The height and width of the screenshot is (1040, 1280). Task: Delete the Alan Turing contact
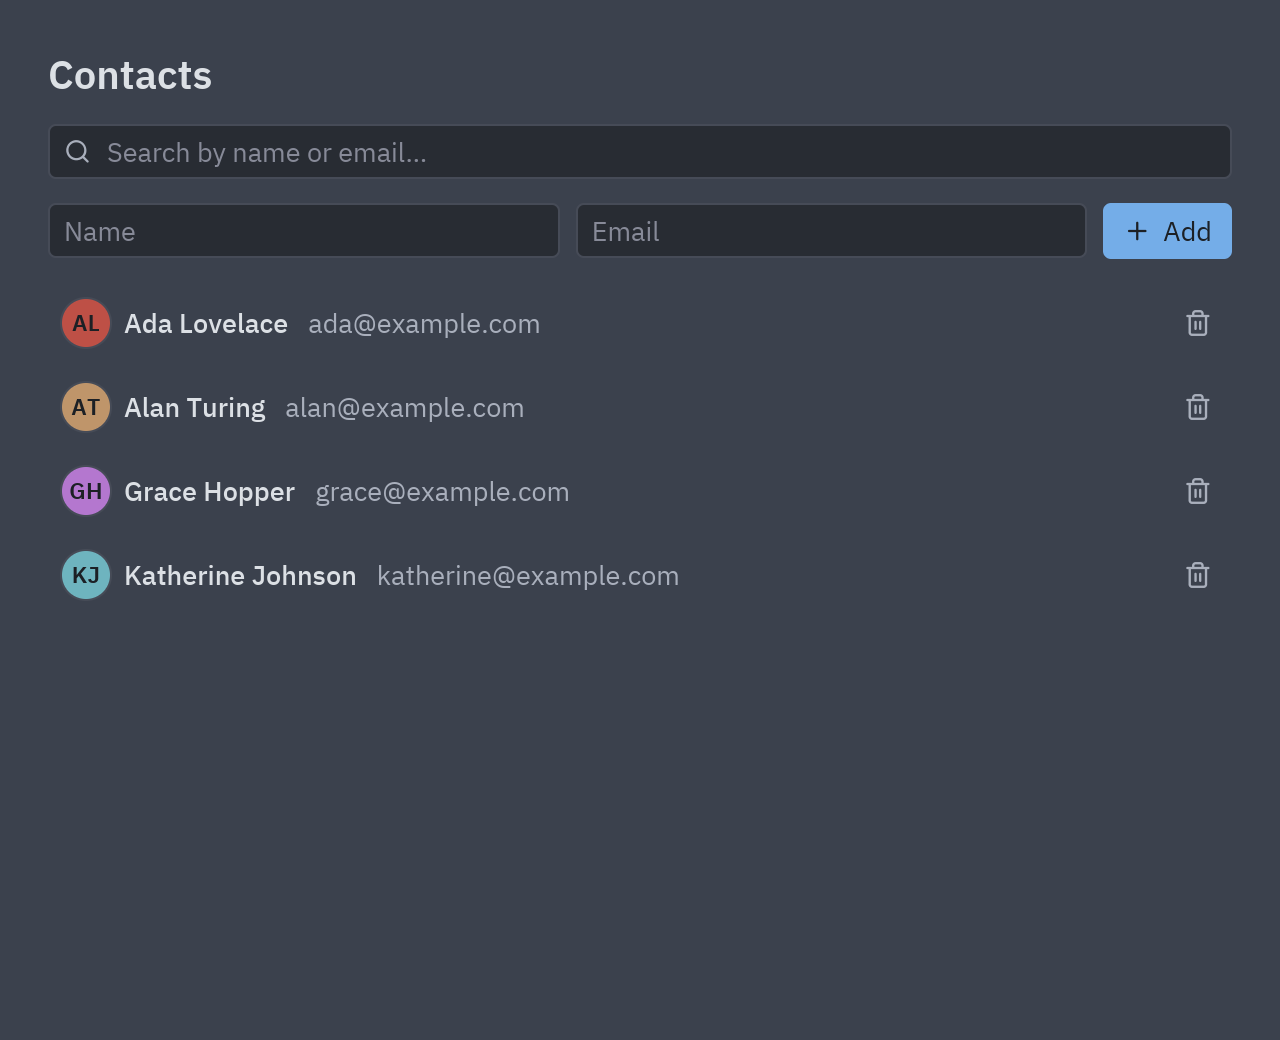[x=1197, y=408]
